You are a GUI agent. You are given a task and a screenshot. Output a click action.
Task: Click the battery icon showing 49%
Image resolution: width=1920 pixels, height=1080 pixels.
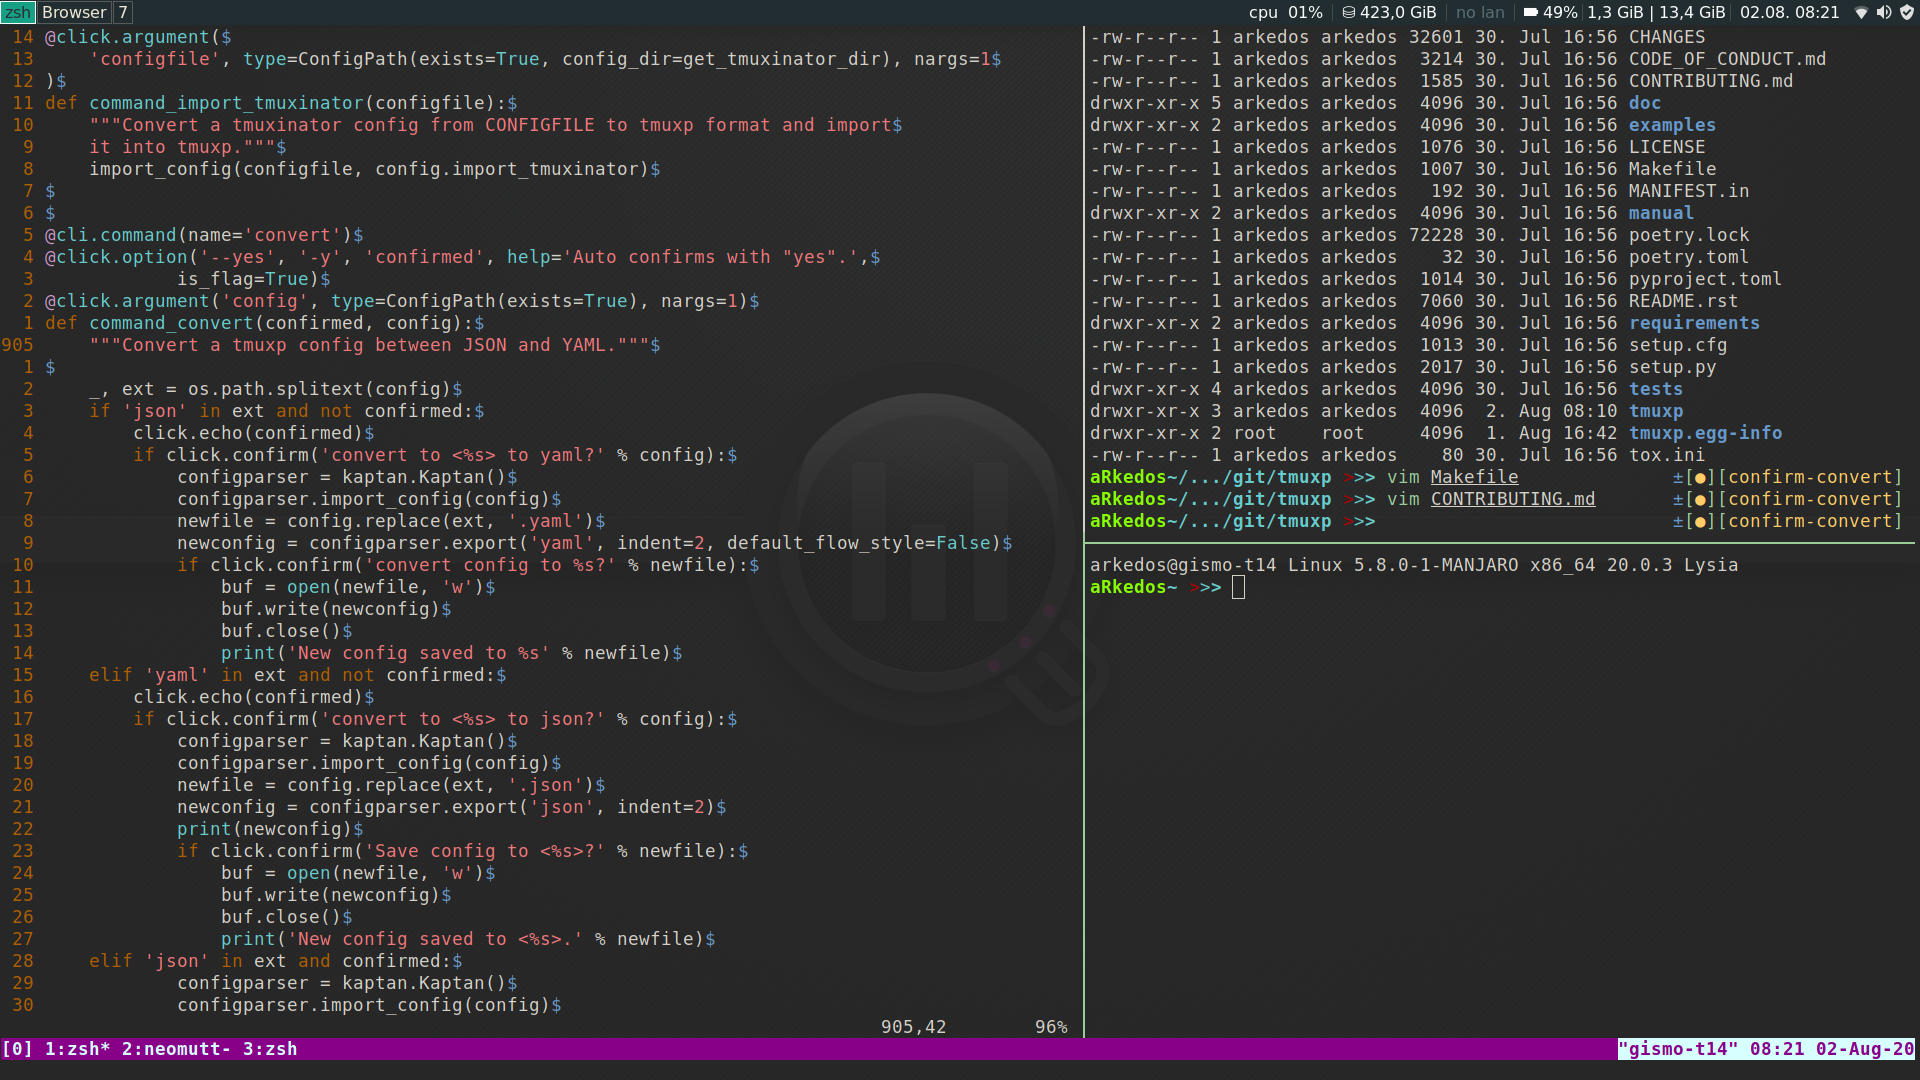1530,13
